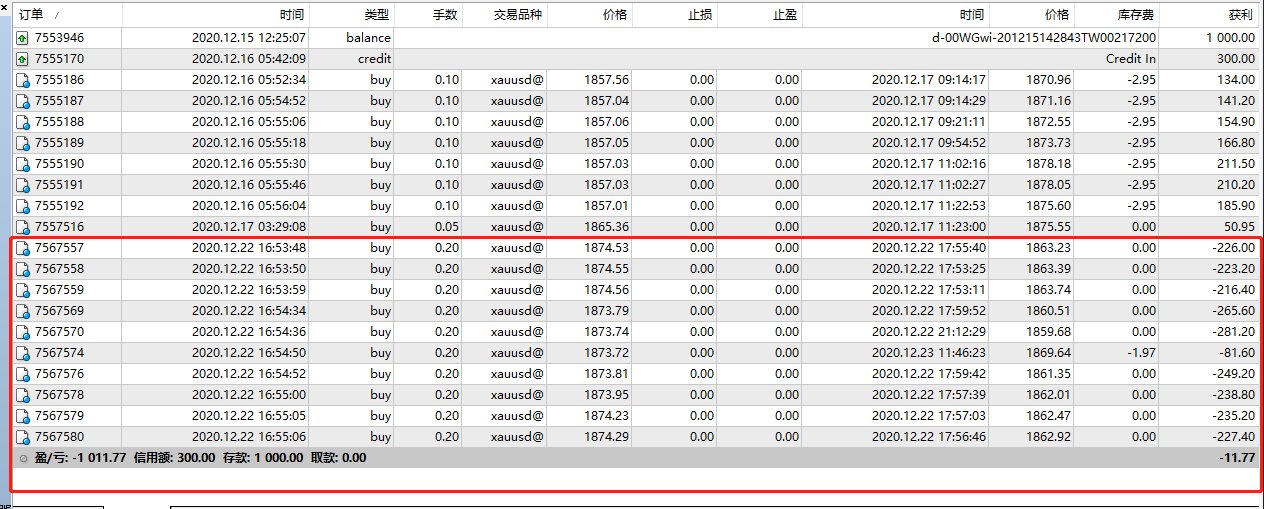Viewport: 1264px width, 509px height.
Task: Close the terminal panel with the x icon
Action: pos(5,8)
